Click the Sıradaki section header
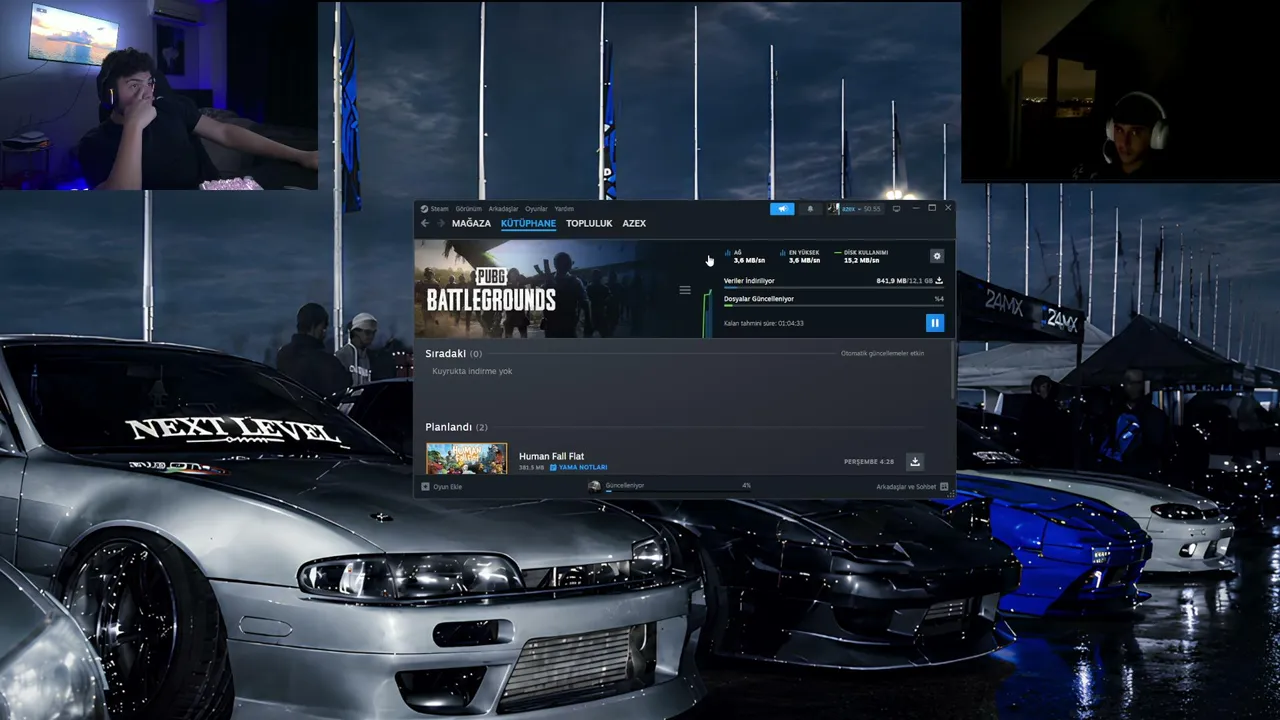The width and height of the screenshot is (1280, 720). [453, 353]
